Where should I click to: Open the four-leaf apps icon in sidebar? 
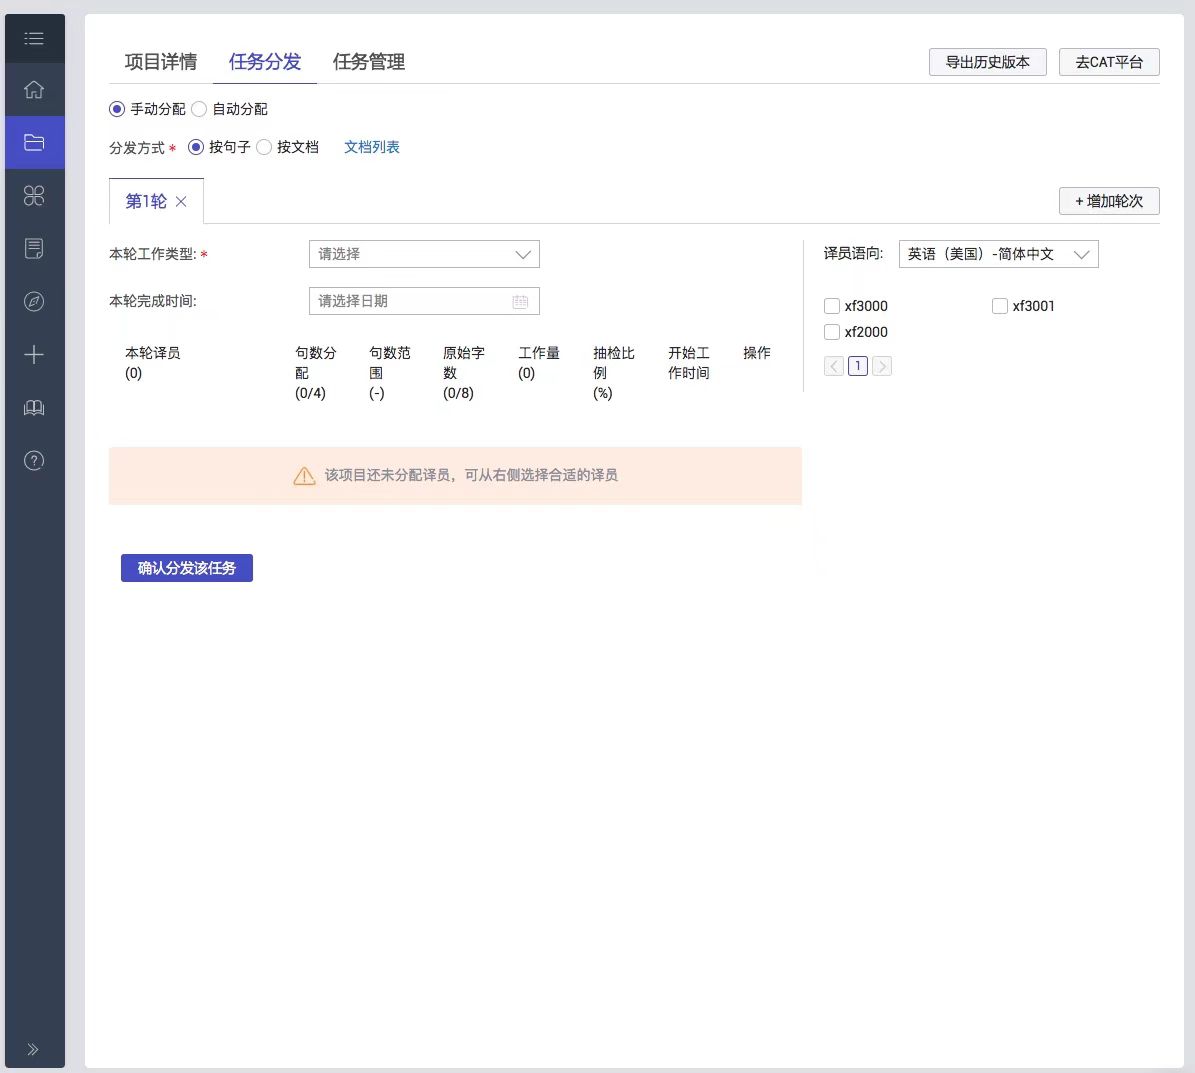34,195
